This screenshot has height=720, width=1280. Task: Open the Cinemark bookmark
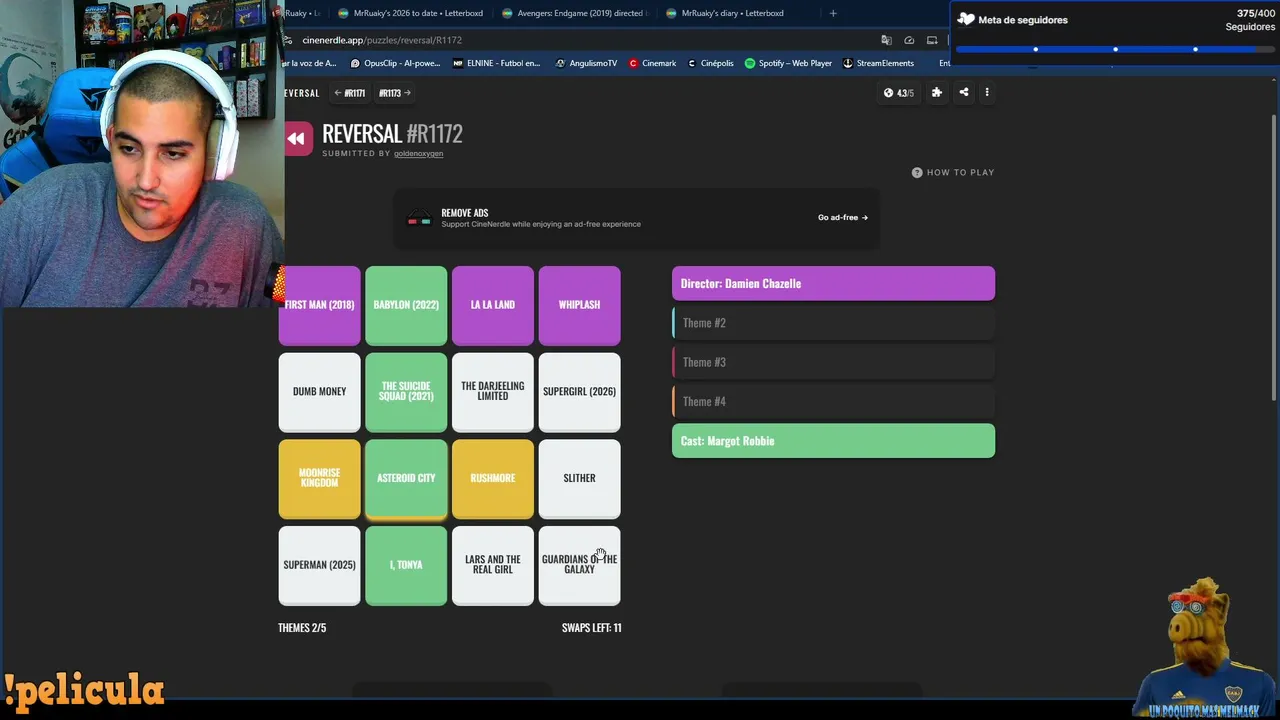(652, 64)
